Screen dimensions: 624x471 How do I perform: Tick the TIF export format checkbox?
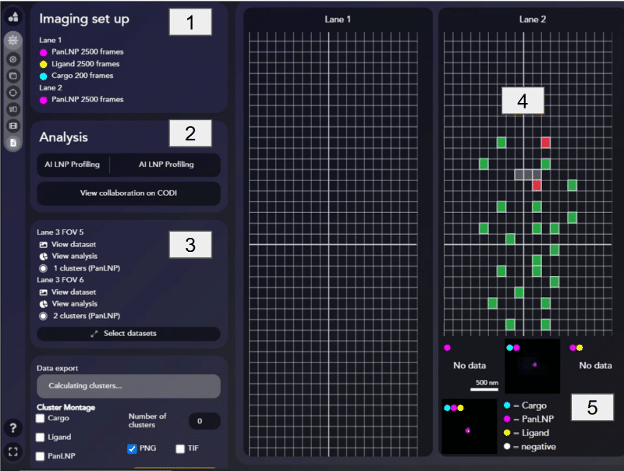(180, 449)
